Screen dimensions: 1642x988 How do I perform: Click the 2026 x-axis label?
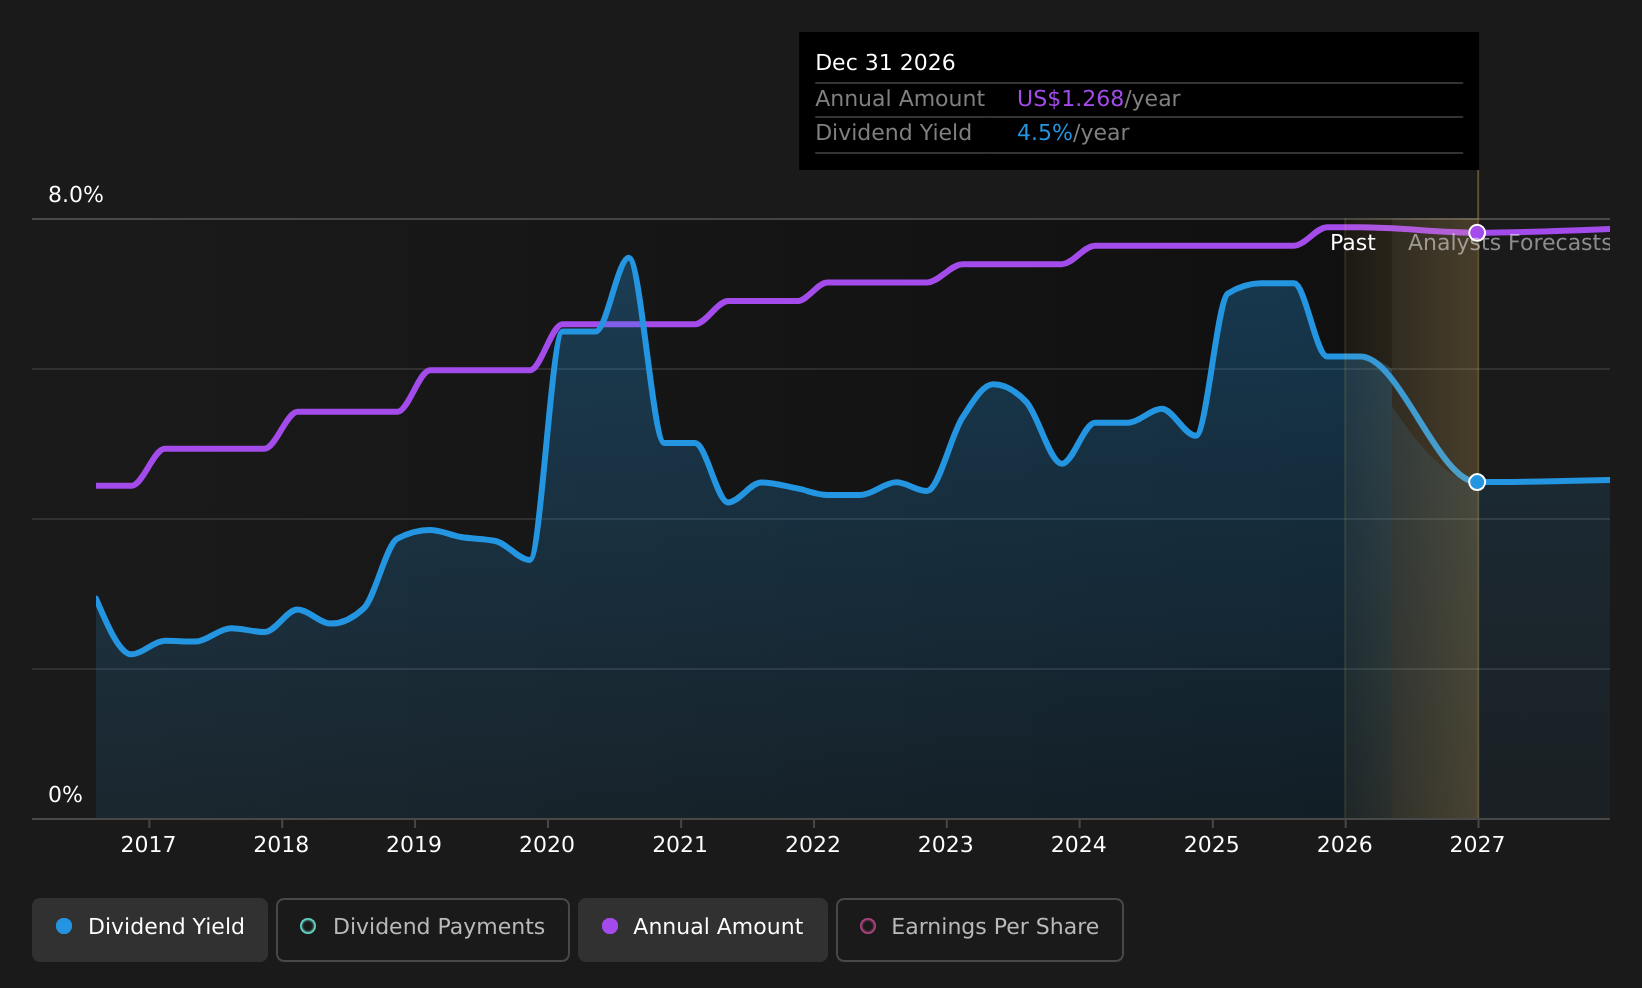[x=1345, y=845]
